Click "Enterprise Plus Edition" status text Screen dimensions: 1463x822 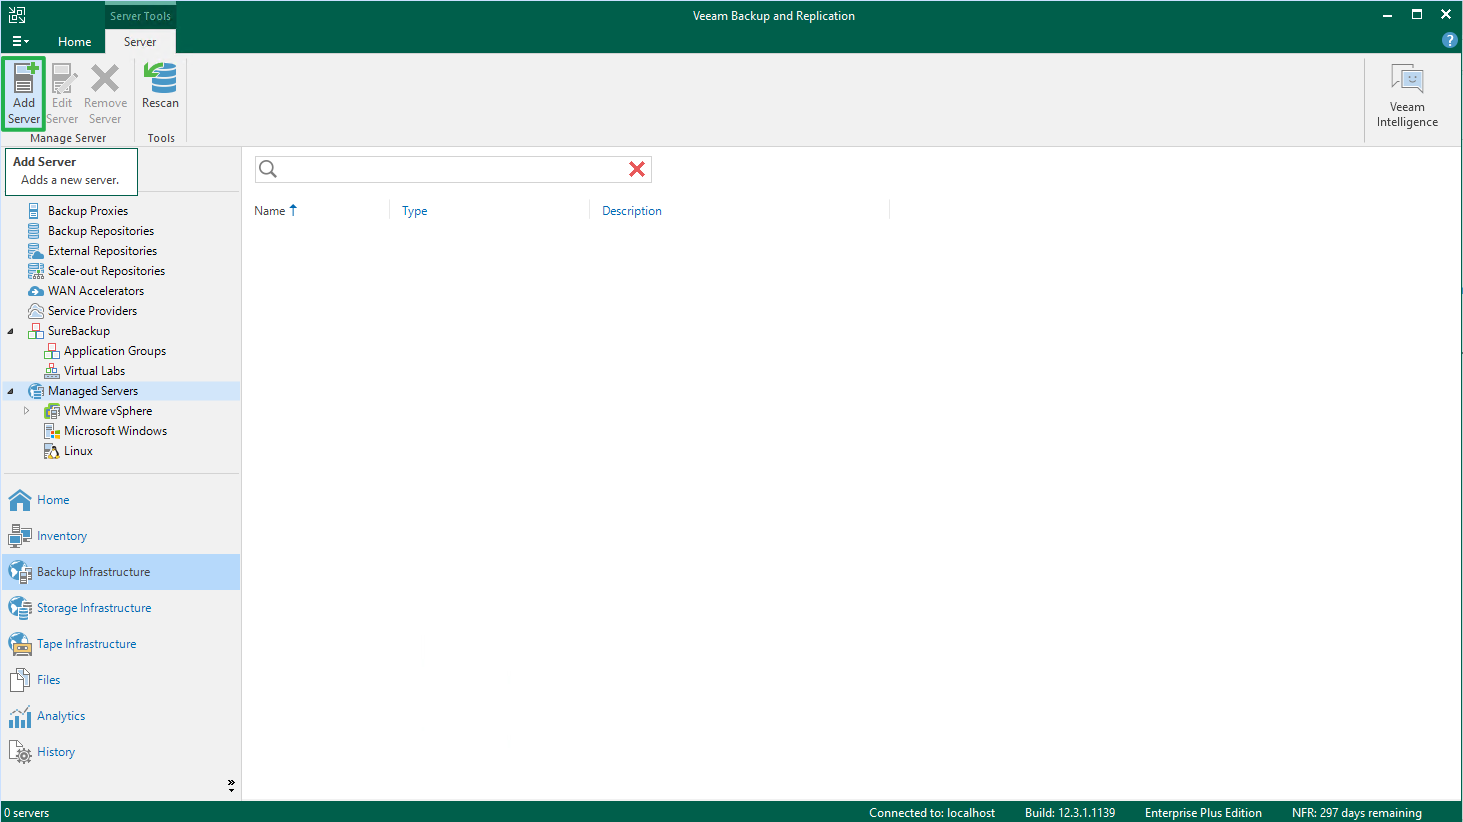coord(1203,813)
